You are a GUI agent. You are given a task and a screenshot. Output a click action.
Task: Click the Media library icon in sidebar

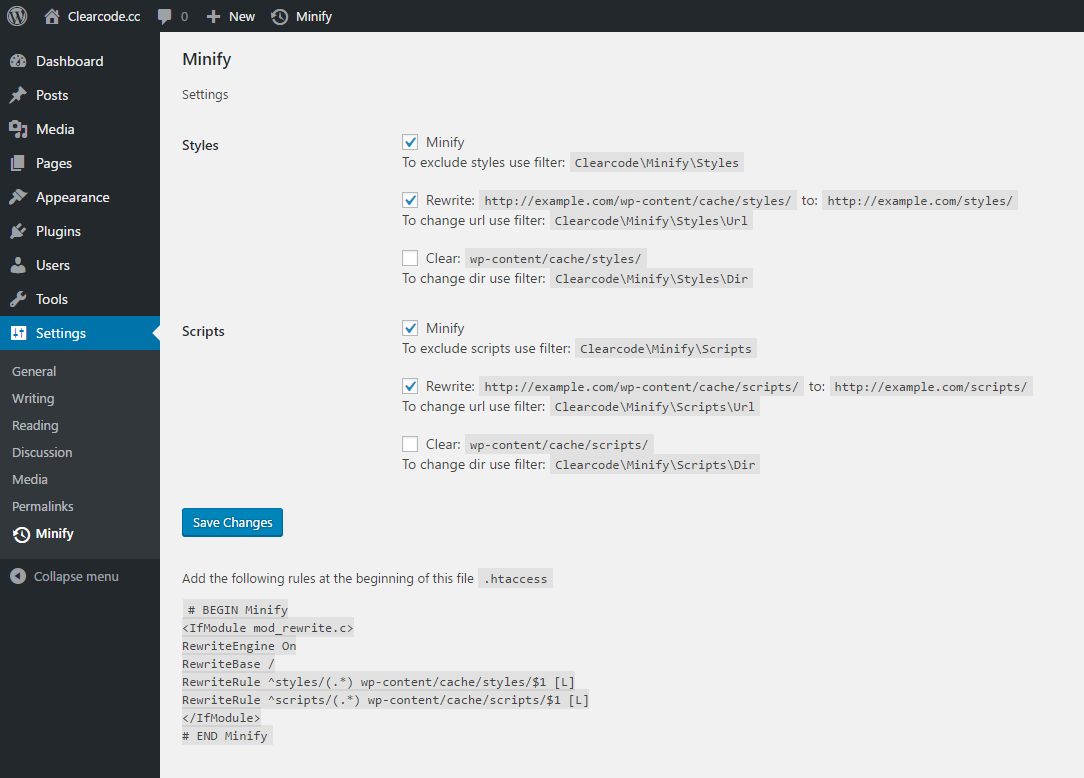pos(18,129)
